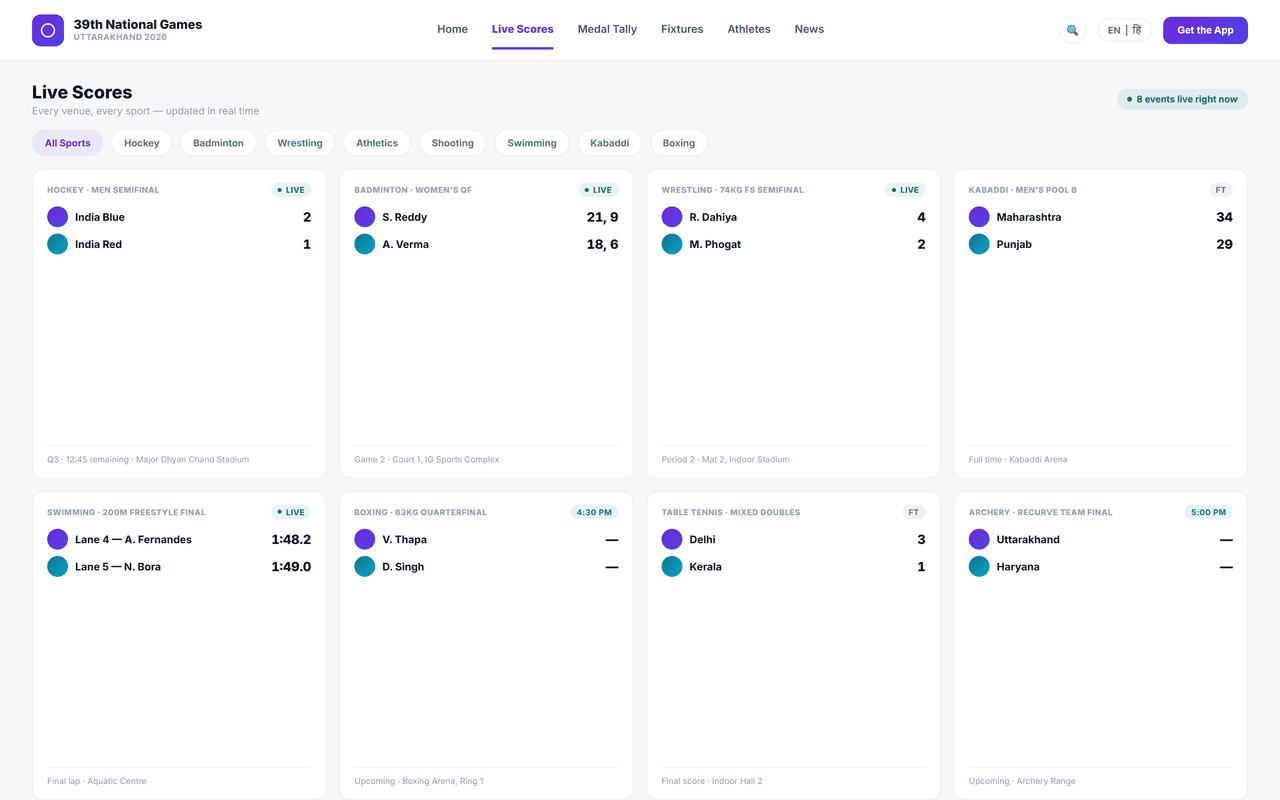Click India Blue team avatar
Screen dimensions: 1280x800
click(x=58, y=217)
